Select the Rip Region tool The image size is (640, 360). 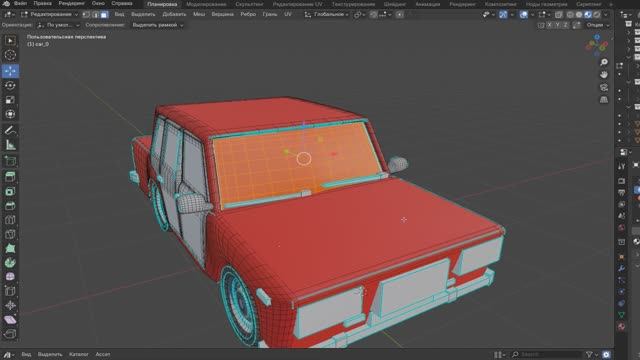(10, 334)
